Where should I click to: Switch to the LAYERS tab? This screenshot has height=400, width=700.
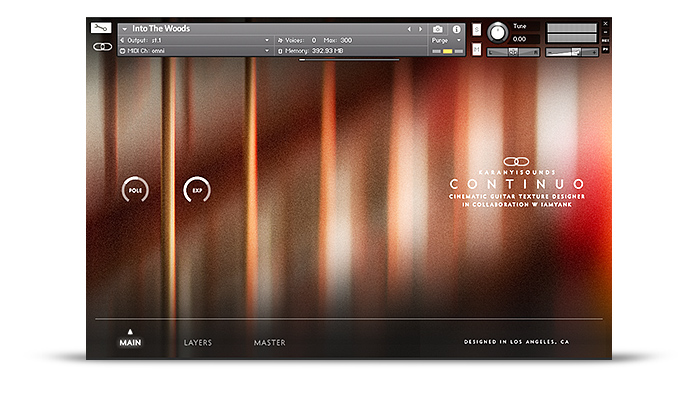(x=198, y=343)
